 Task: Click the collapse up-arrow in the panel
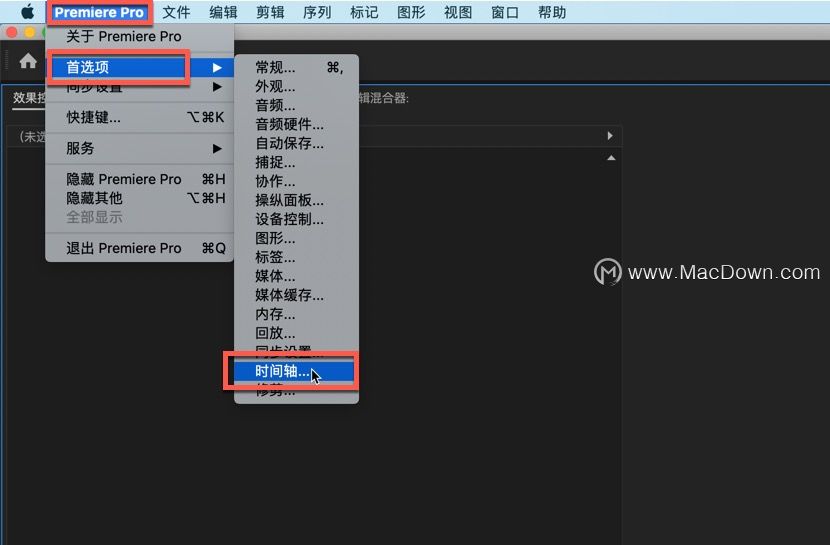click(611, 158)
